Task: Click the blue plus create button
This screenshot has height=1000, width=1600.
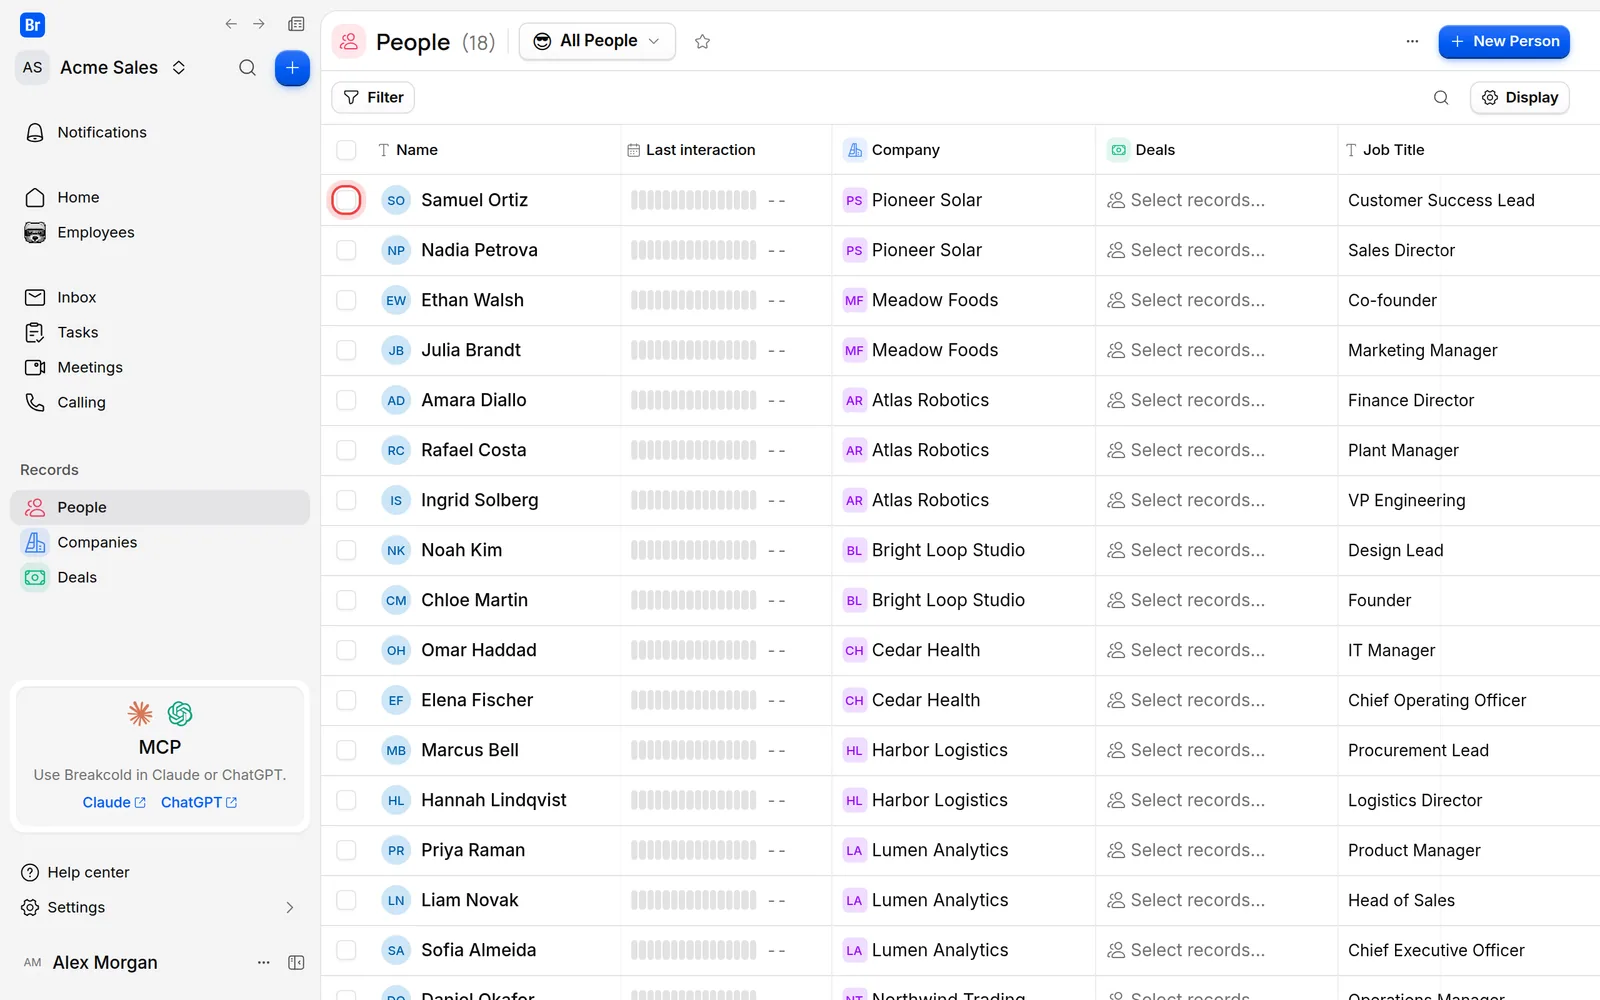Action: coord(292,68)
